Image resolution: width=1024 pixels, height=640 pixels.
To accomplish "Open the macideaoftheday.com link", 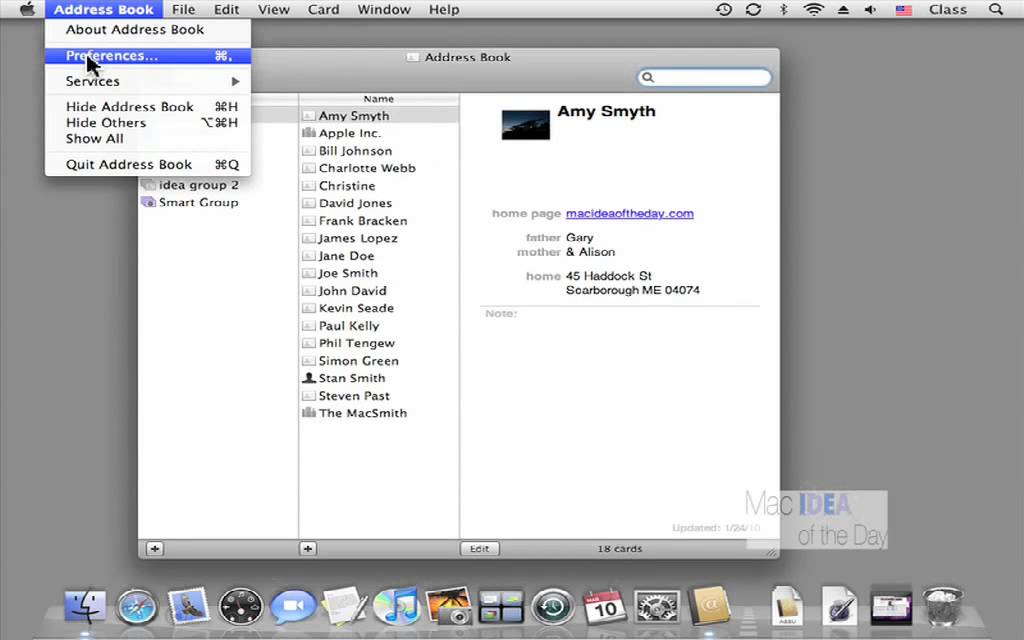I will point(630,214).
